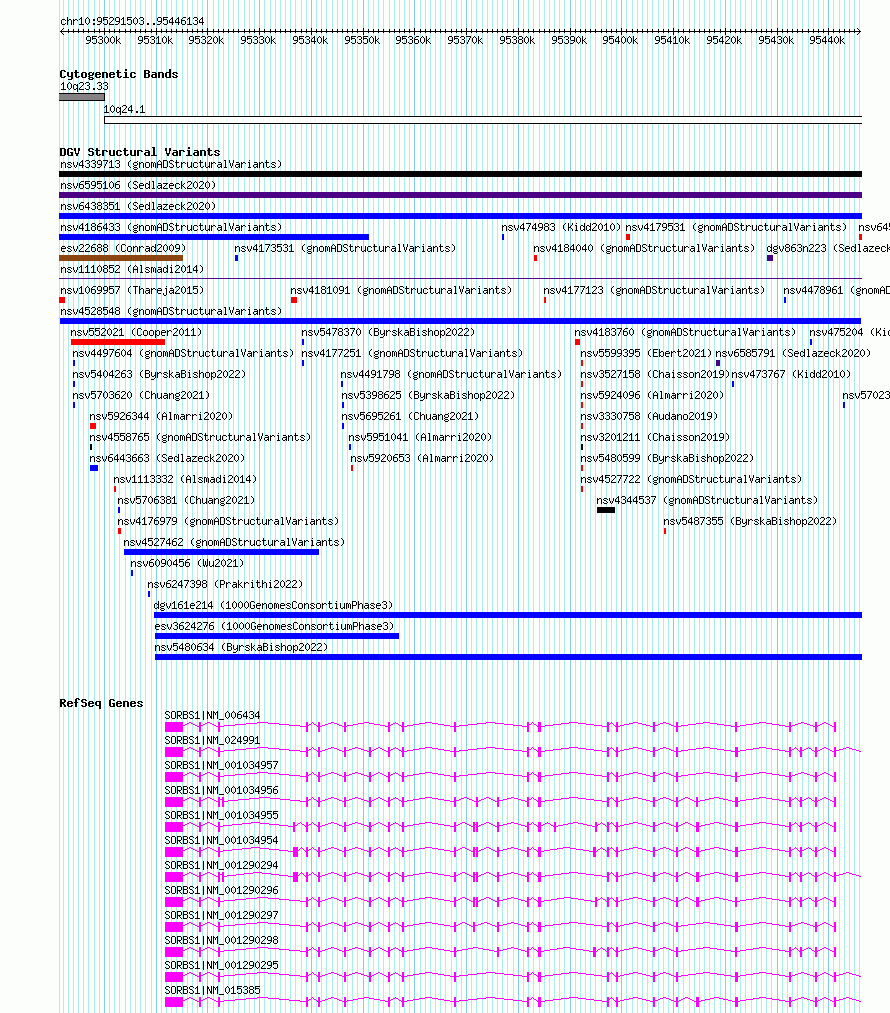Click nsv5398625 (ByrskaBishop2022) label
This screenshot has width=890, height=1013.
click(428, 395)
